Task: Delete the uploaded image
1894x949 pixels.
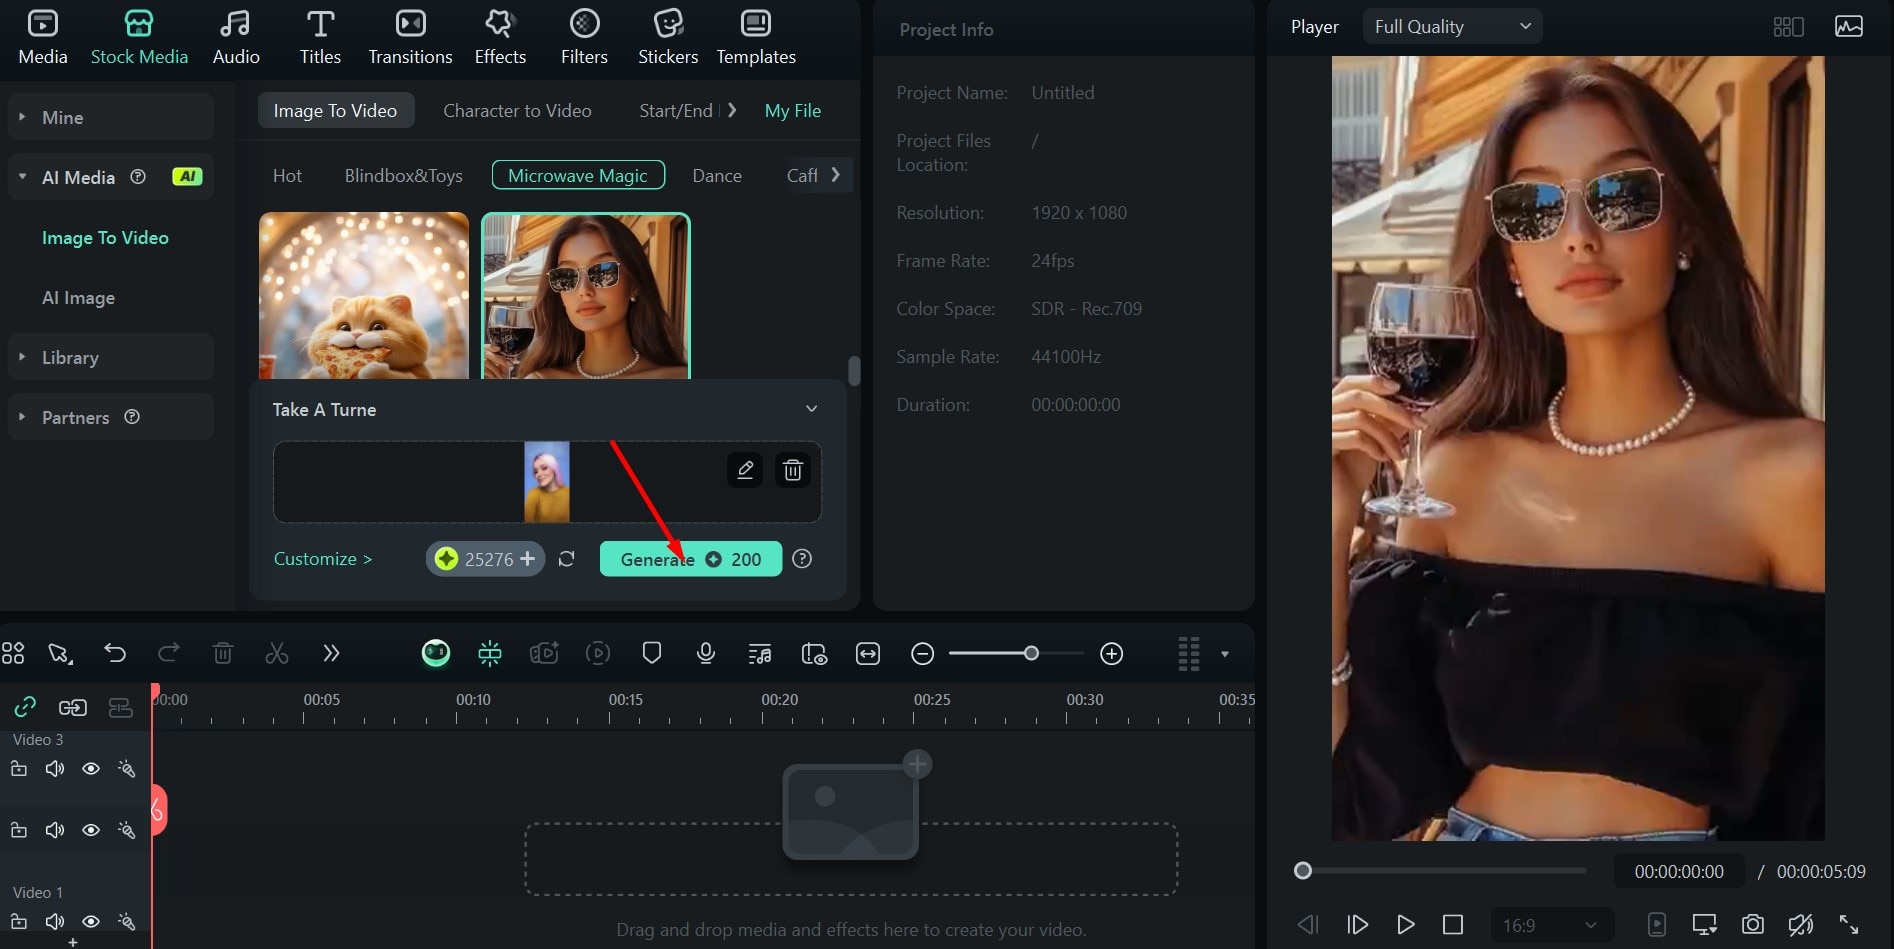Action: pos(793,470)
